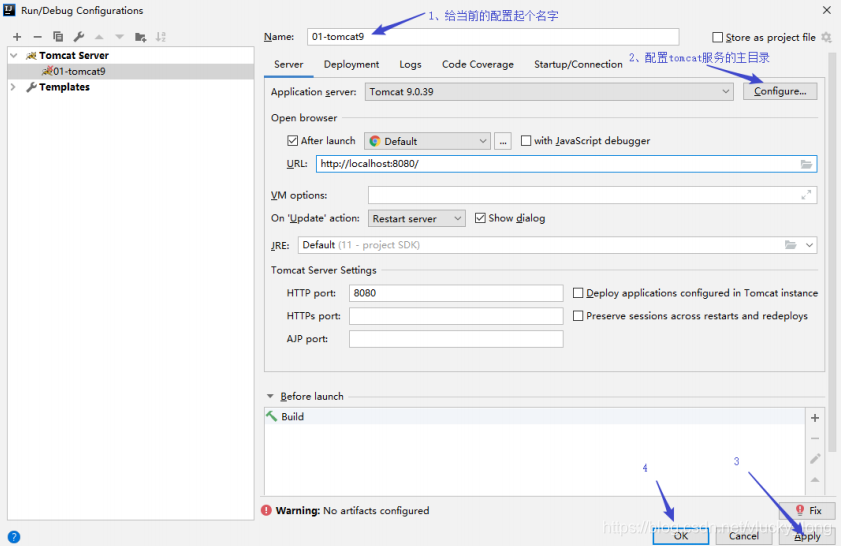Browse for JRE path with folder icon
This screenshot has width=841, height=546.
(791, 245)
